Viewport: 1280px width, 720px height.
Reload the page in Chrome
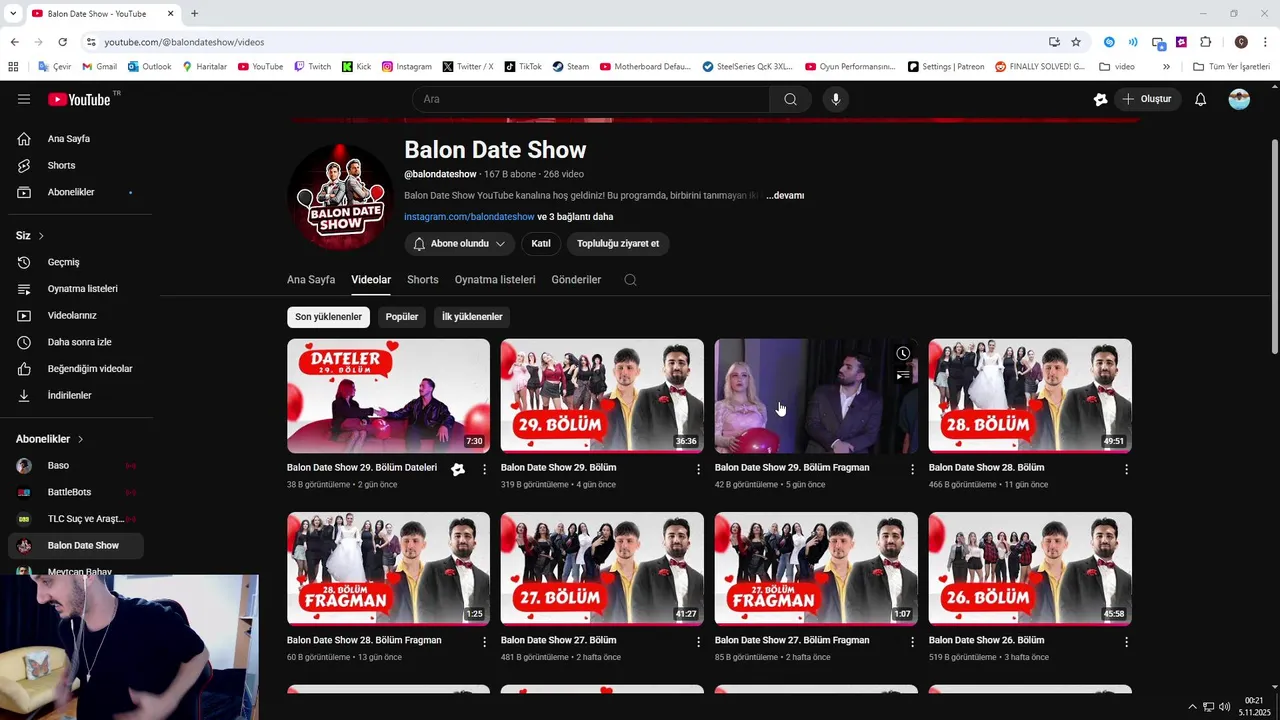point(62,42)
